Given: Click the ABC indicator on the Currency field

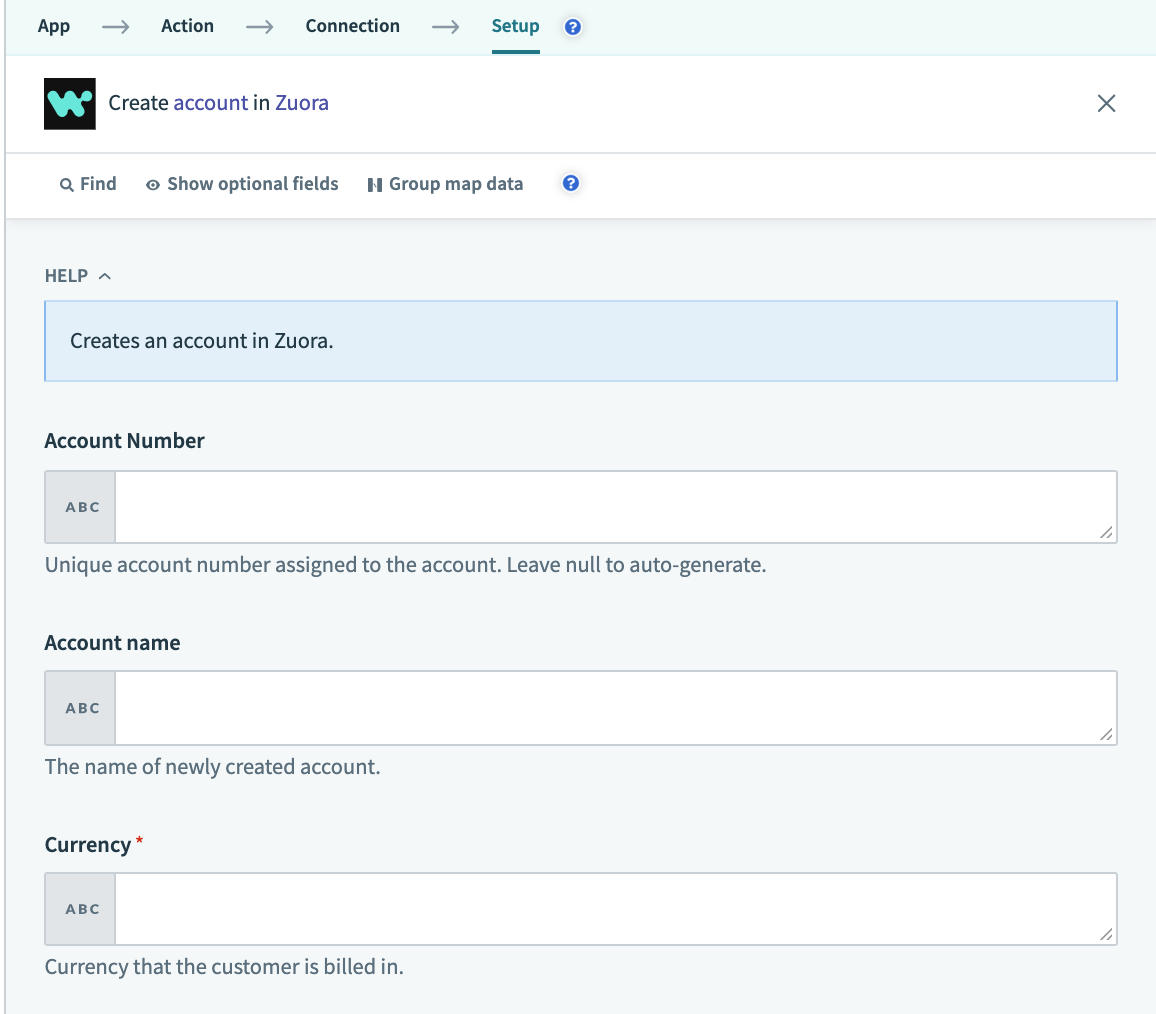Looking at the screenshot, I should point(79,908).
